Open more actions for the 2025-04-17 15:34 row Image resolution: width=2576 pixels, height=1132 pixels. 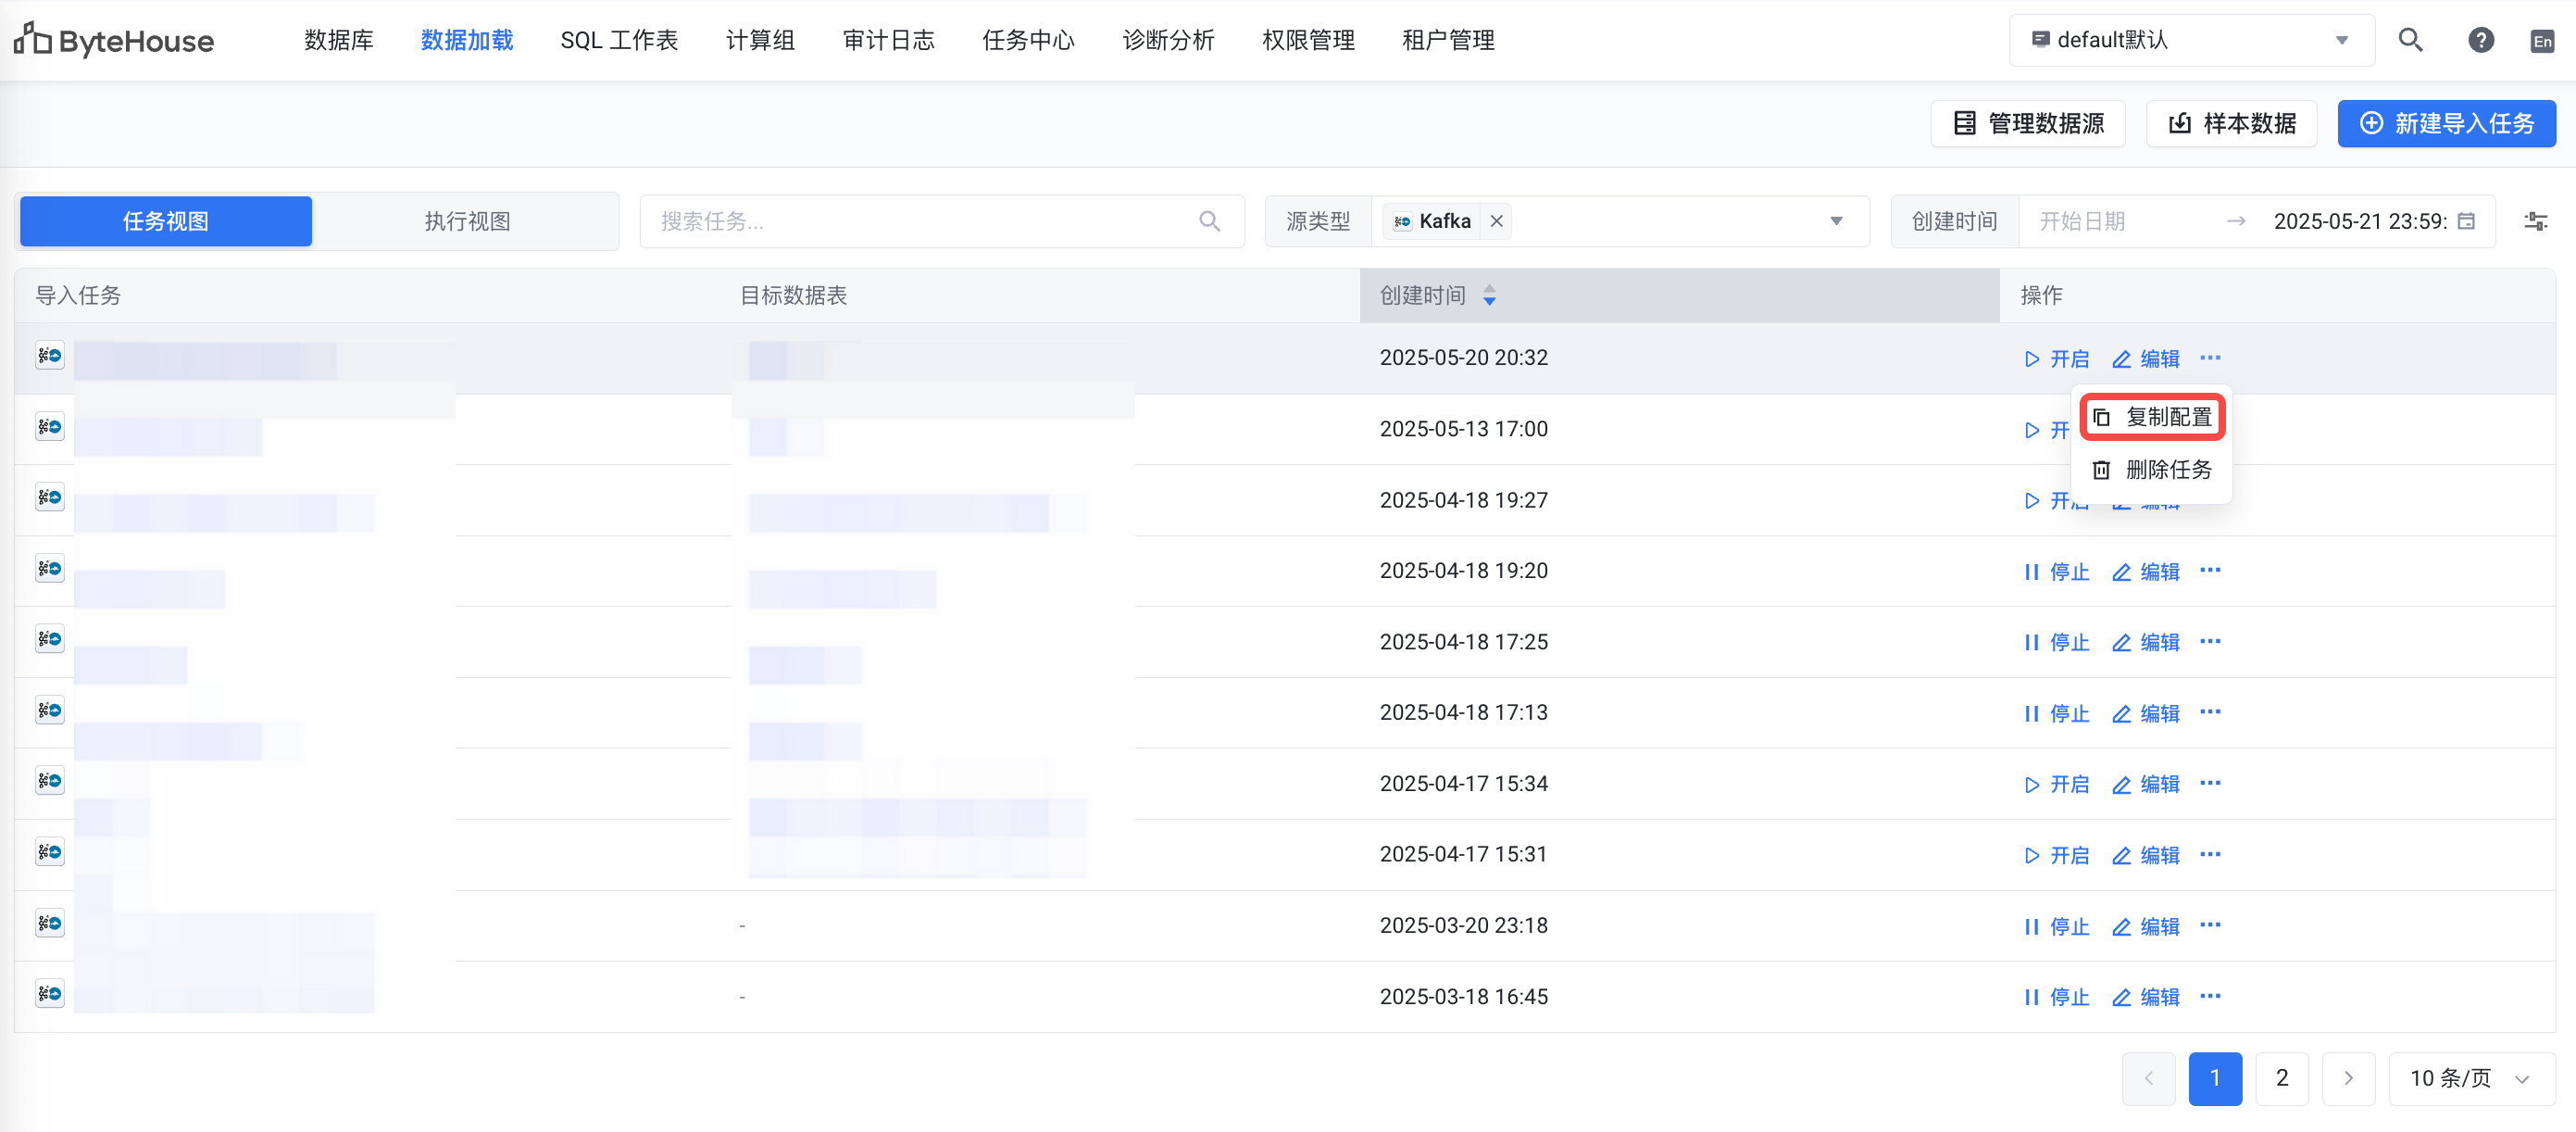click(x=2210, y=783)
